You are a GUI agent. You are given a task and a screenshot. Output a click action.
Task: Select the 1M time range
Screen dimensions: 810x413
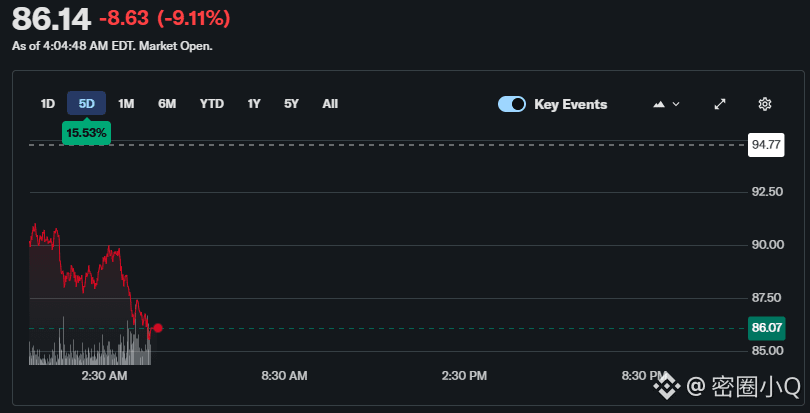tap(126, 104)
